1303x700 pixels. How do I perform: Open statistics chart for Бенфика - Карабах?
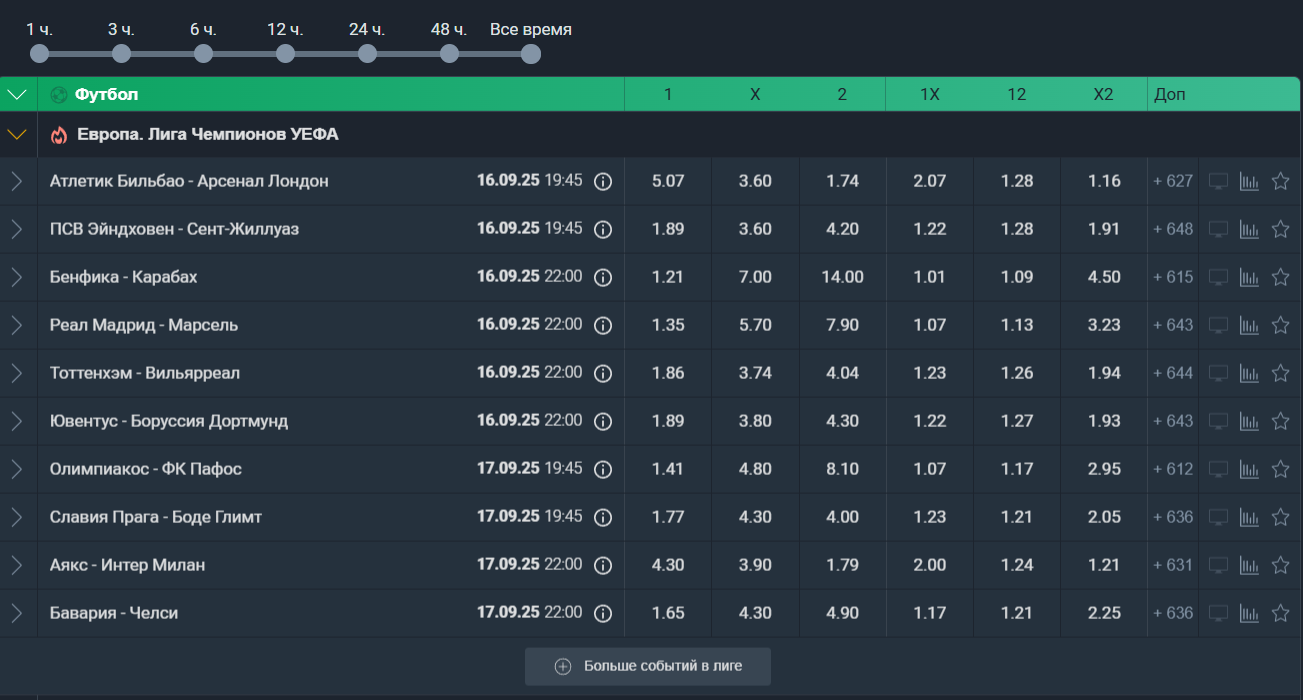[1249, 277]
